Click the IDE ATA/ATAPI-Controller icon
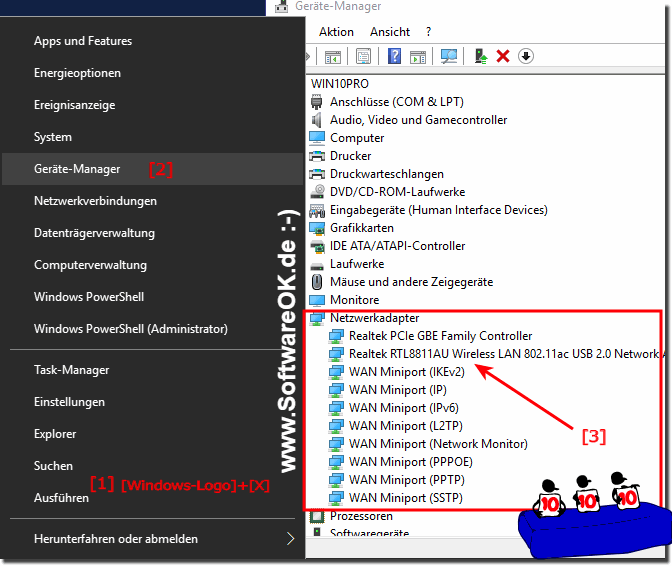 click(317, 246)
